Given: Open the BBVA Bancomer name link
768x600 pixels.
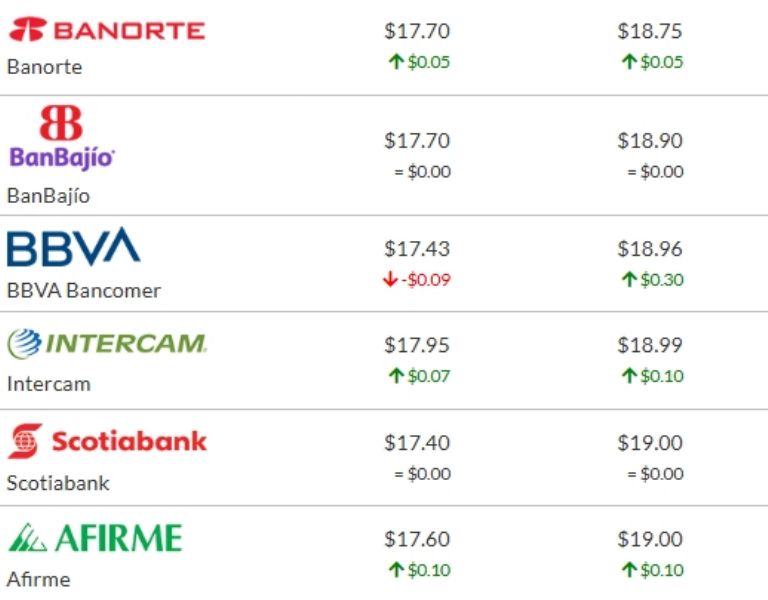Looking at the screenshot, I should (83, 291).
